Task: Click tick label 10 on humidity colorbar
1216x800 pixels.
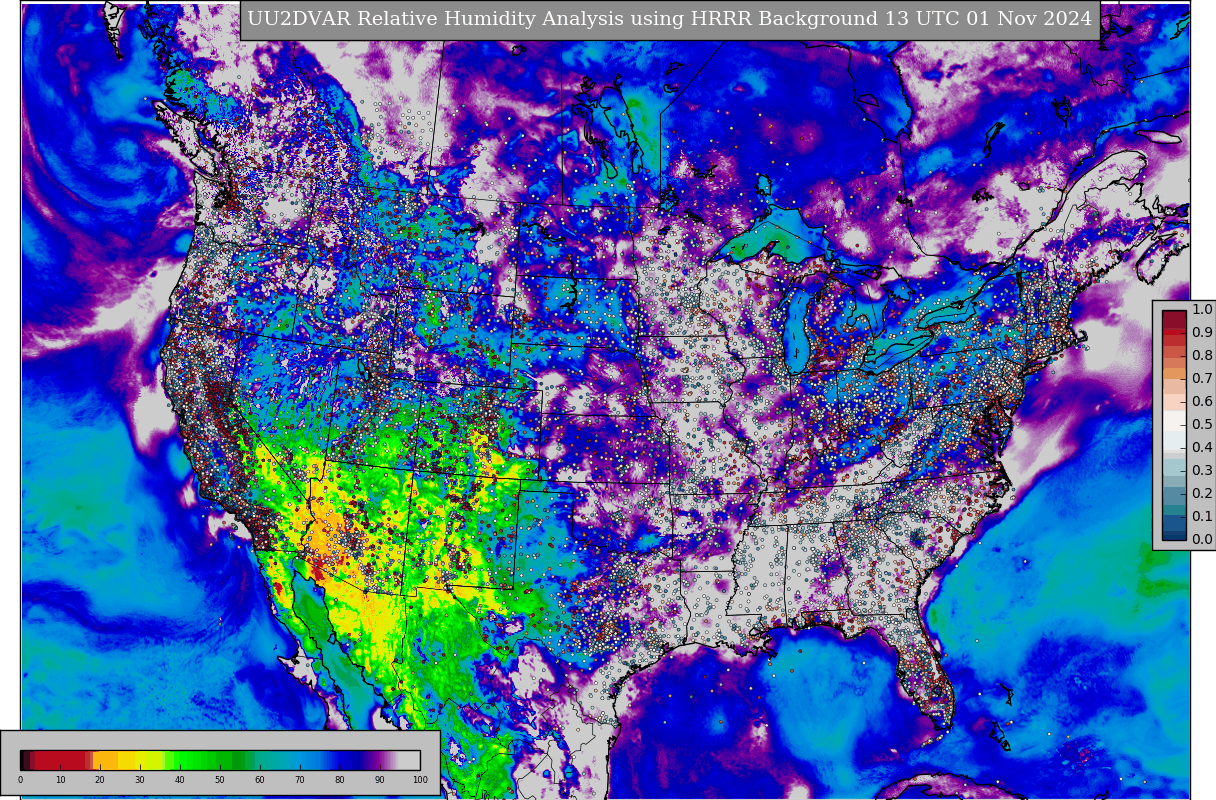Action: [x=60, y=780]
